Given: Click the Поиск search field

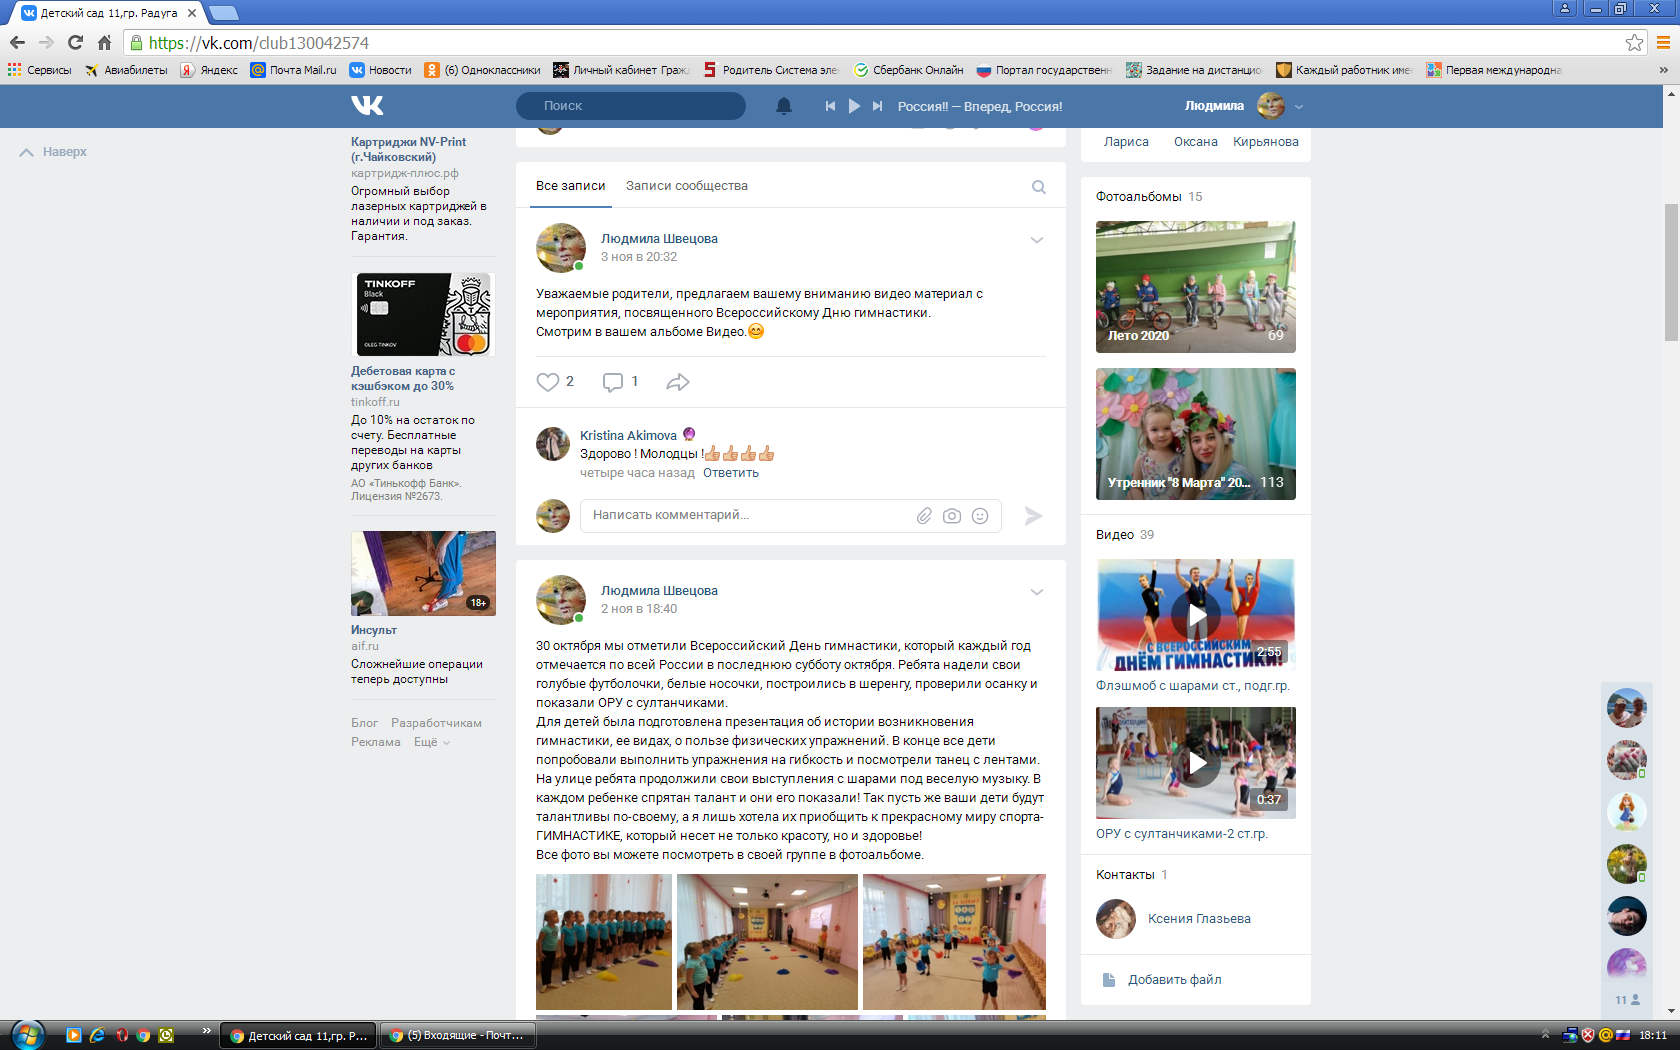Looking at the screenshot, I should (631, 106).
